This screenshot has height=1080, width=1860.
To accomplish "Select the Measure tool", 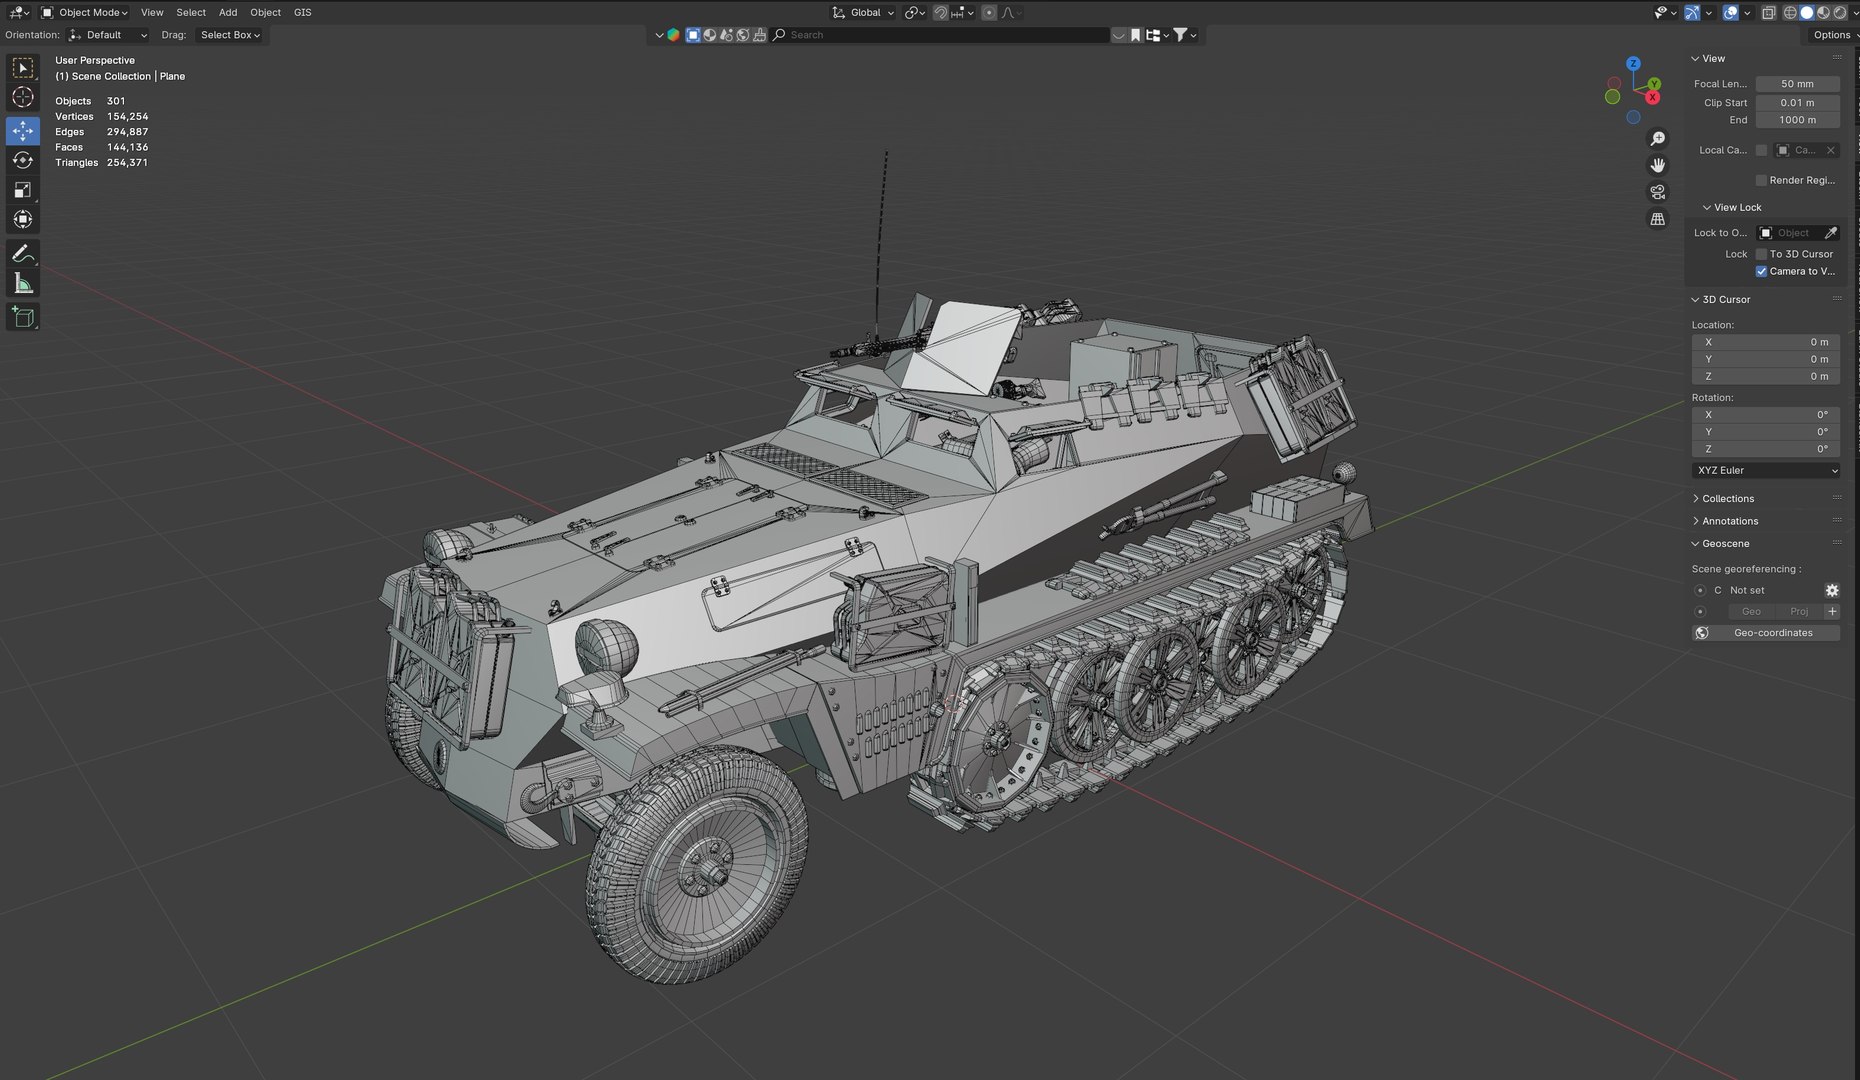I will point(22,284).
